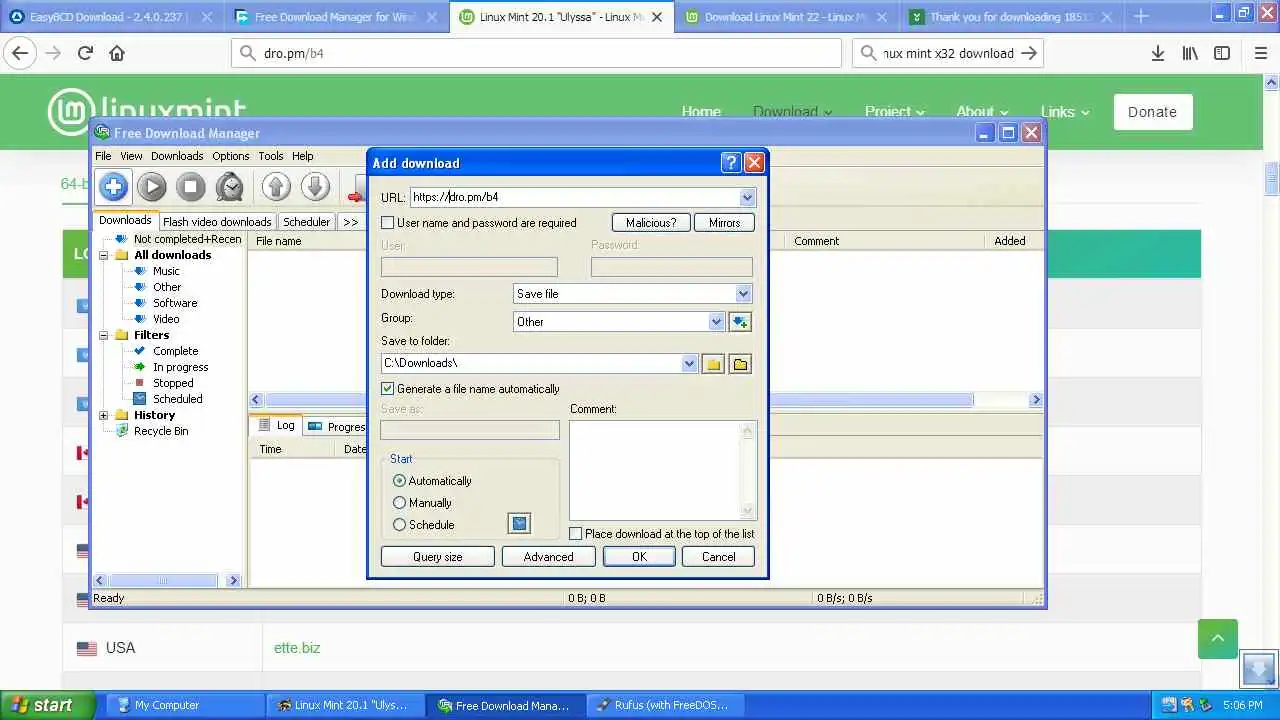Click the Firefox library icon

[x=1190, y=54]
